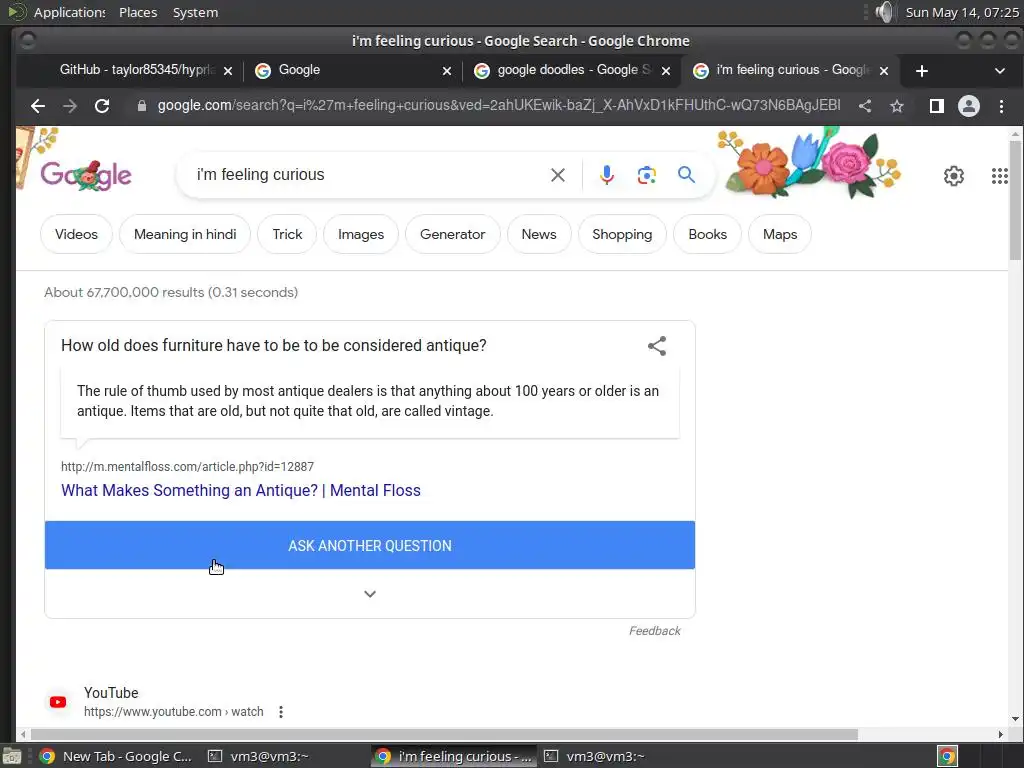Search by image with Lens camera
This screenshot has height=768, width=1024.
tap(647, 175)
